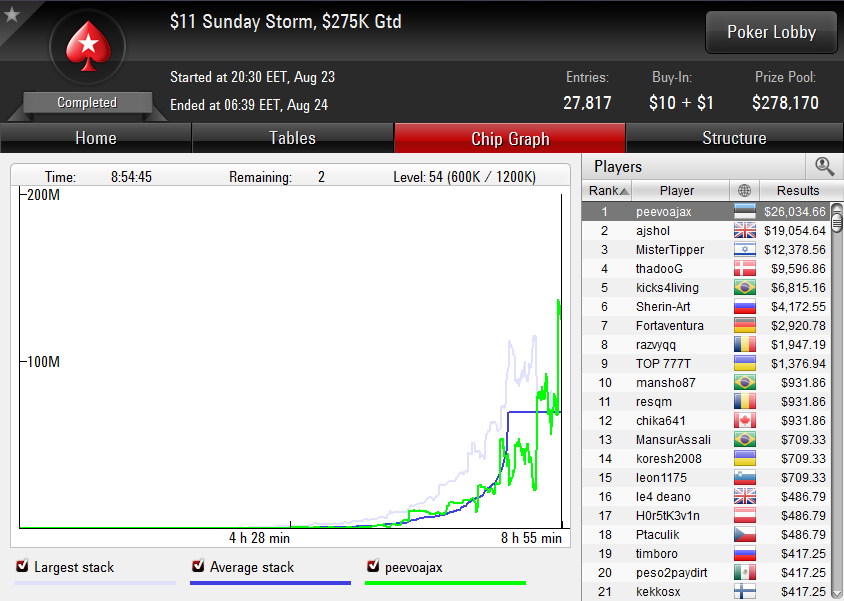Click the Estonia flag beside peevoajax
Viewport: 844px width, 601px height.
click(745, 211)
